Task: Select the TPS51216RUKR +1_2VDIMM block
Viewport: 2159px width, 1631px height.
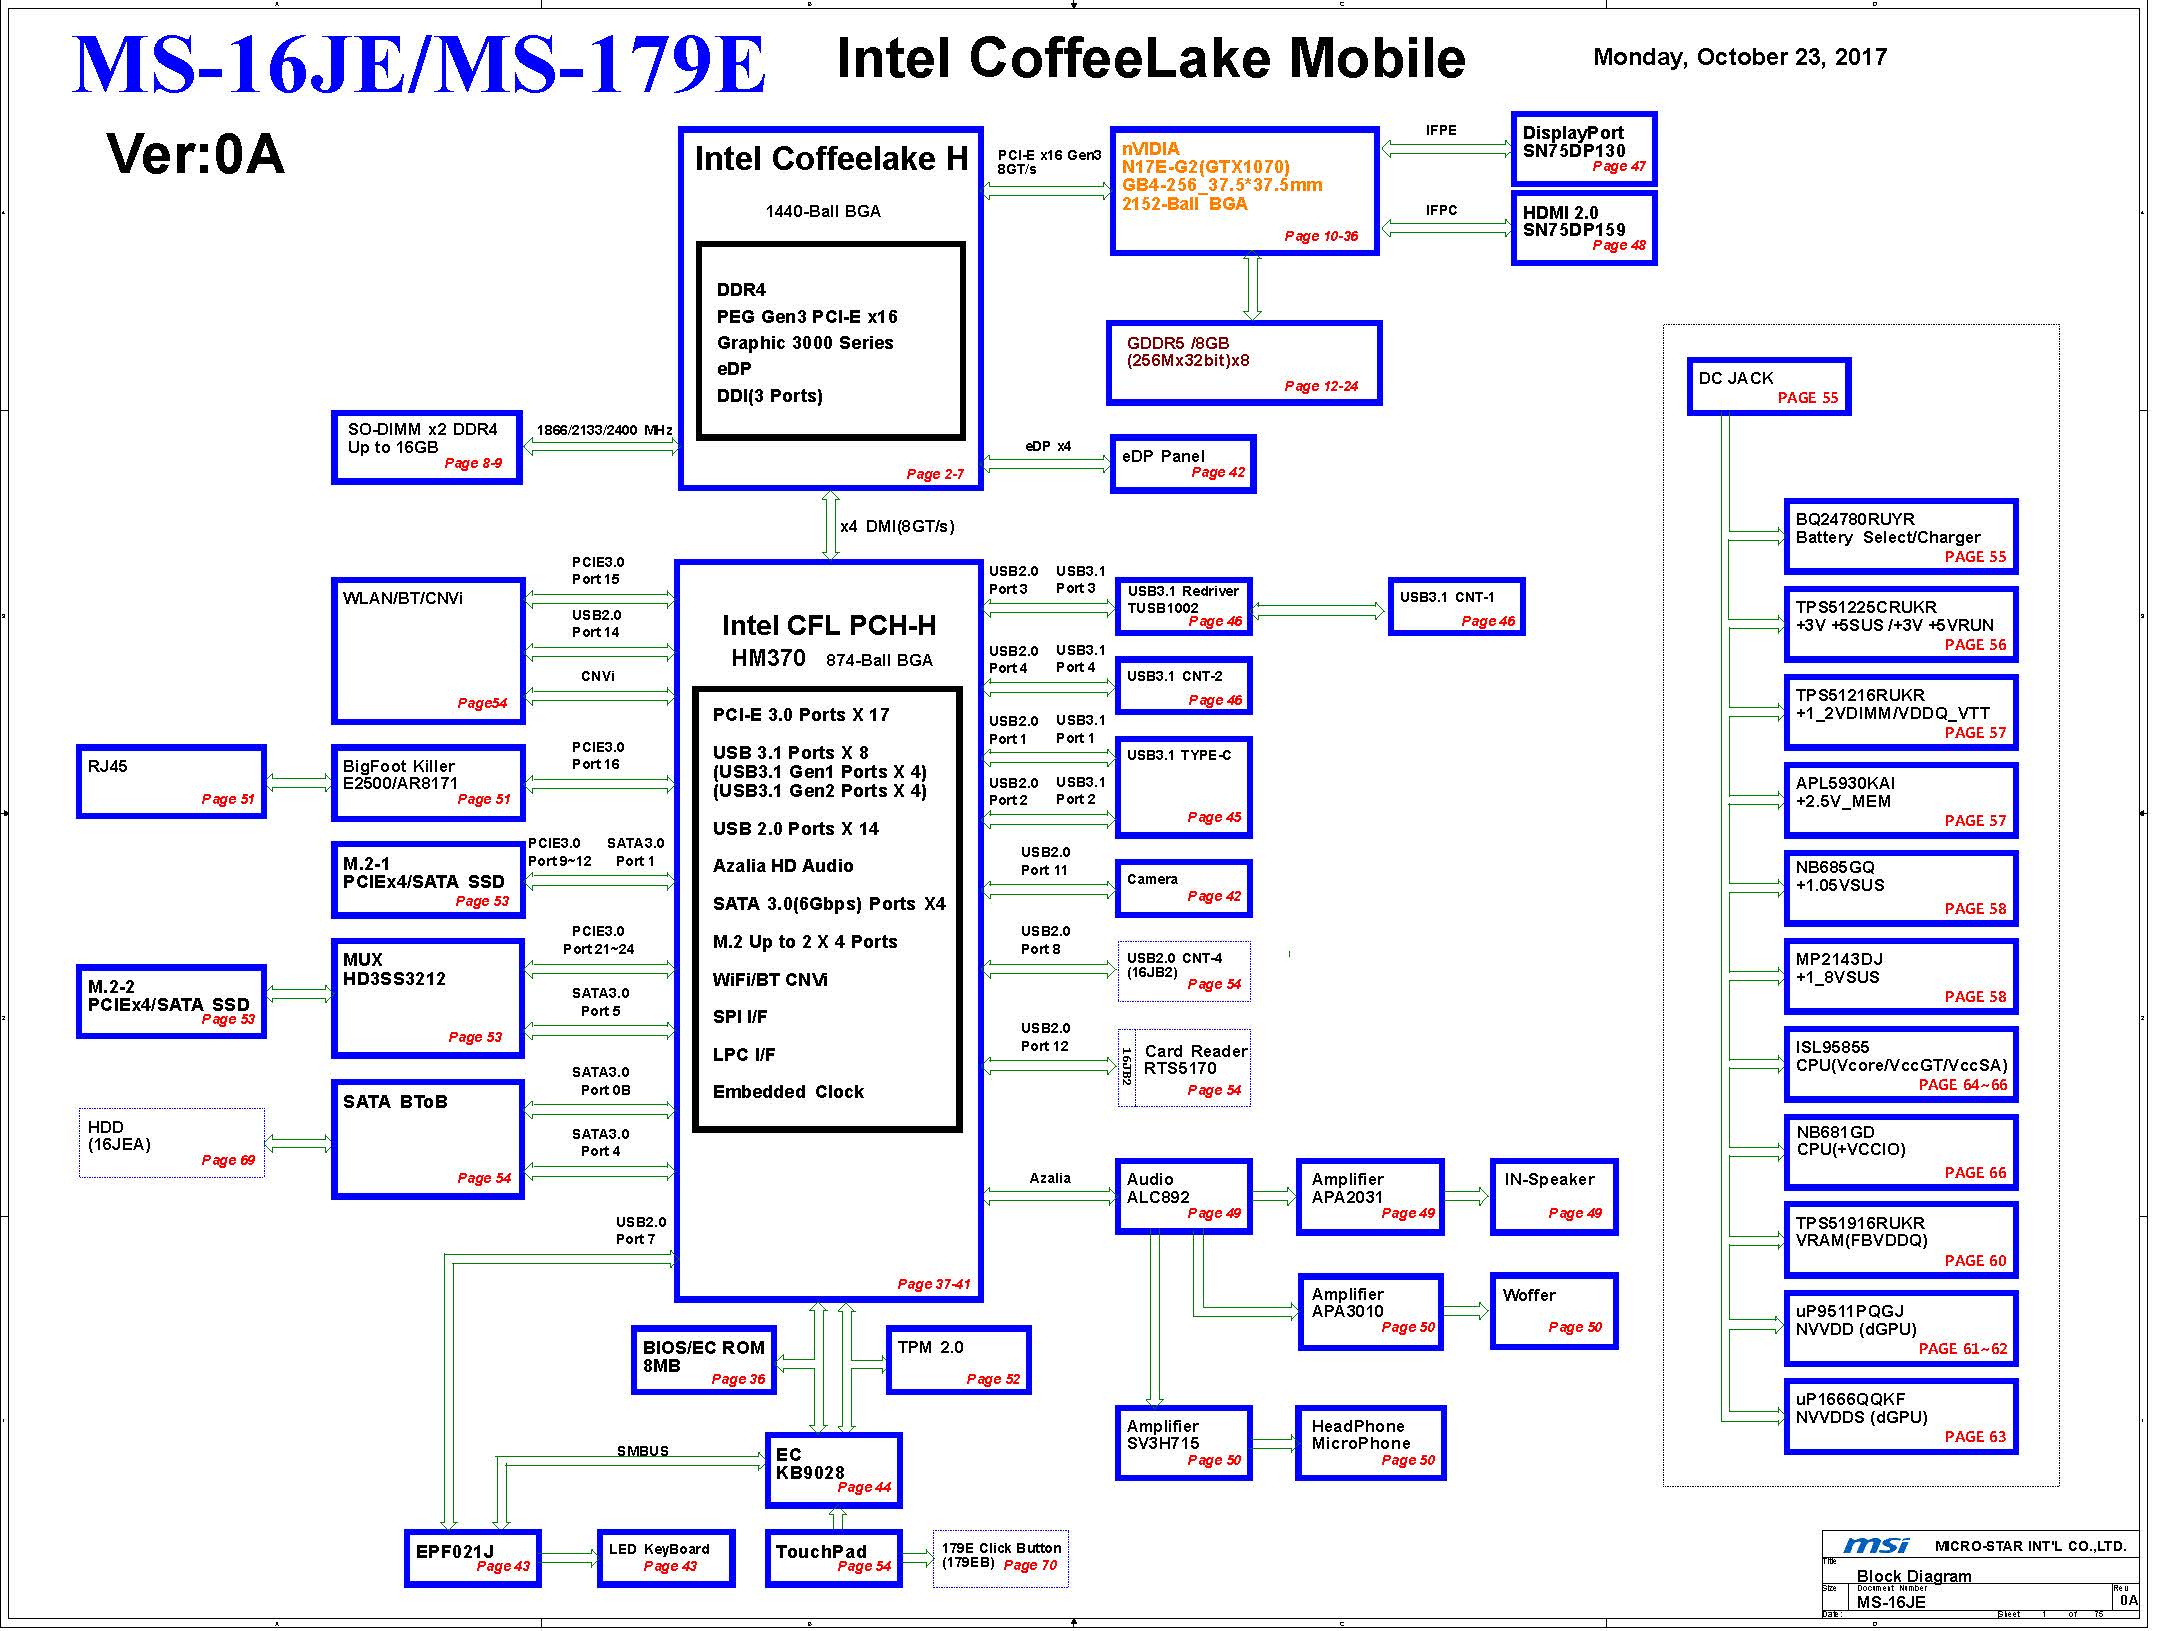Action: [1901, 713]
